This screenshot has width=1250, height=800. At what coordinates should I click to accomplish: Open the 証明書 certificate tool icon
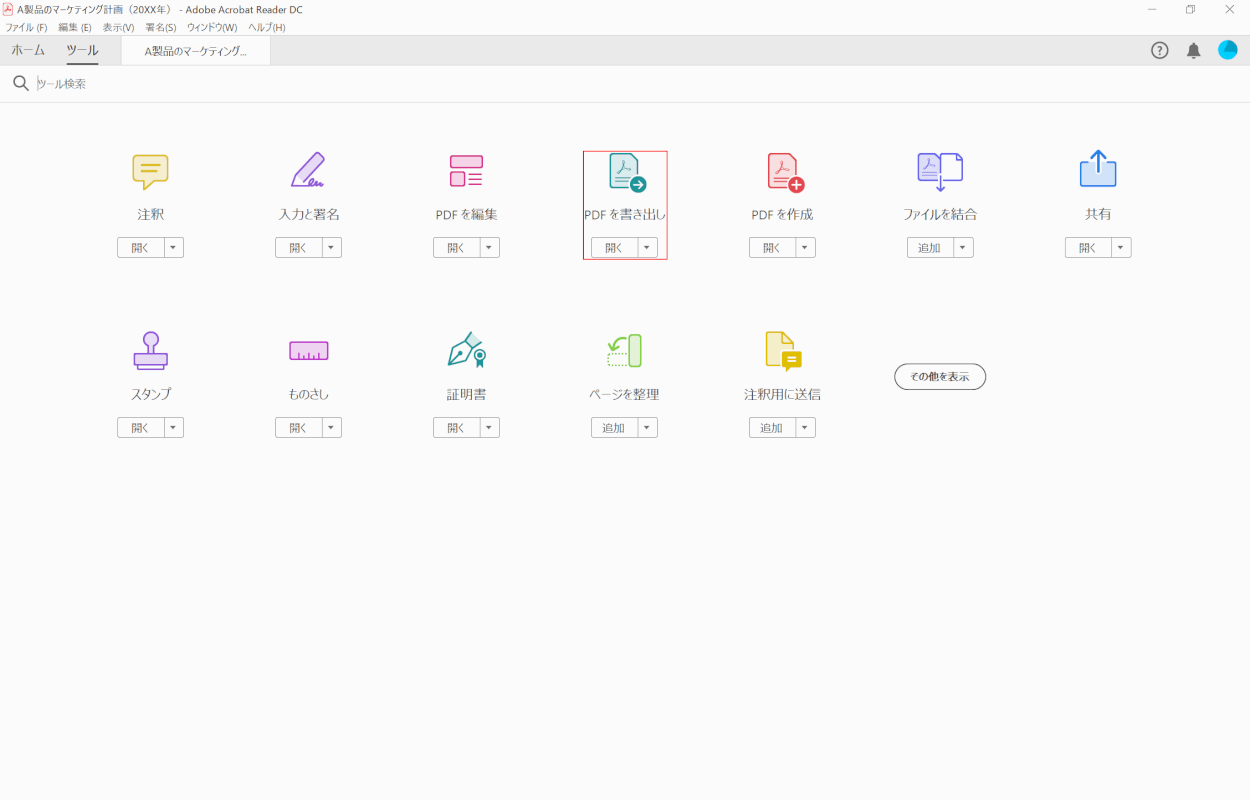[466, 351]
